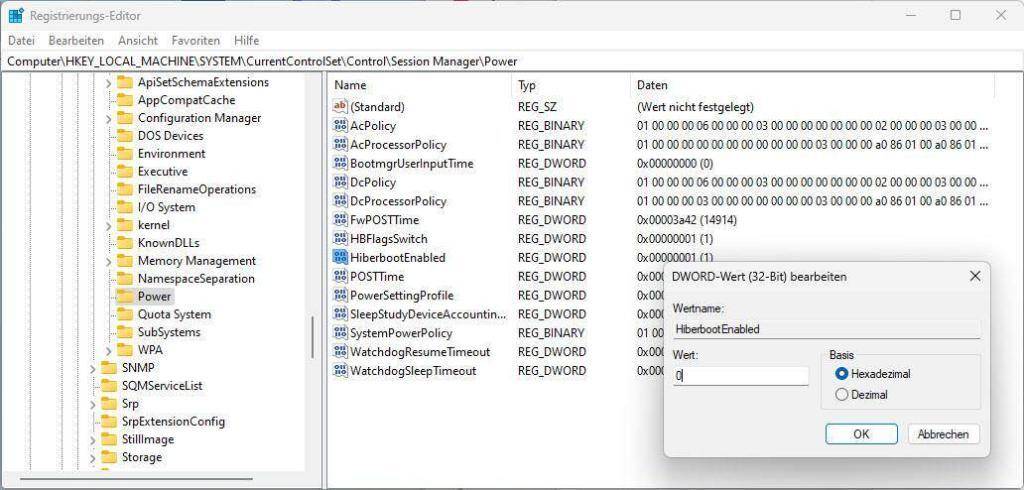Click the HBFlagsSwitch DWORD icon

[x=340, y=238]
